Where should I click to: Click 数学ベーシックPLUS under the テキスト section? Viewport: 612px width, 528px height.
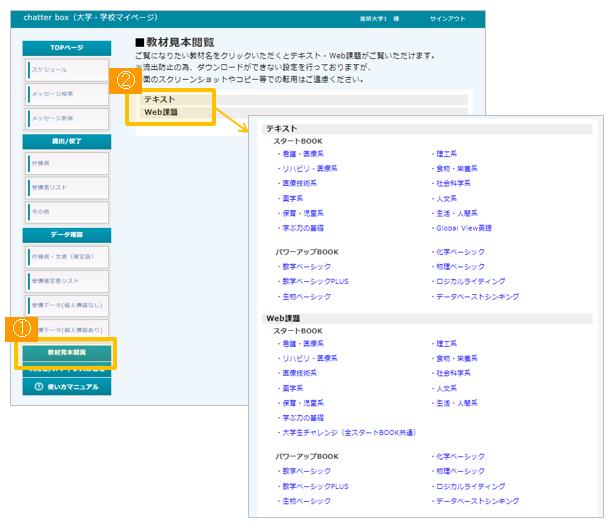click(315, 282)
